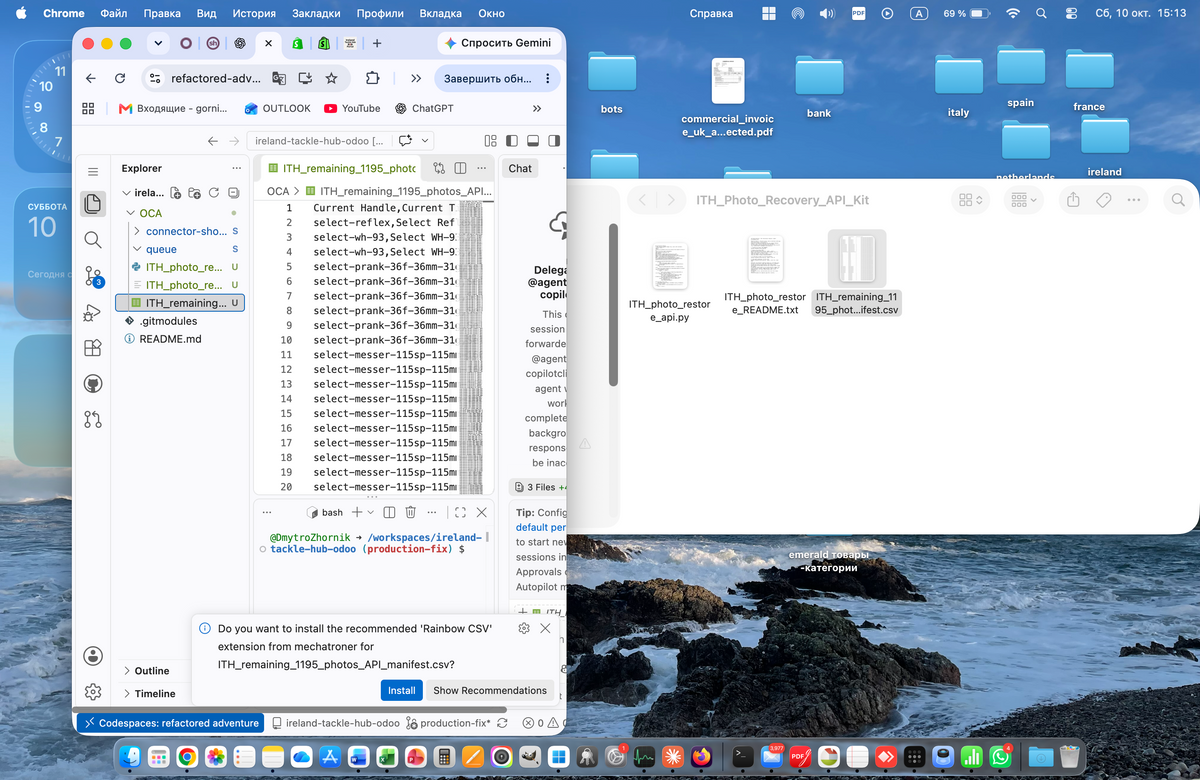Open the История menu in the menu bar

pos(254,14)
